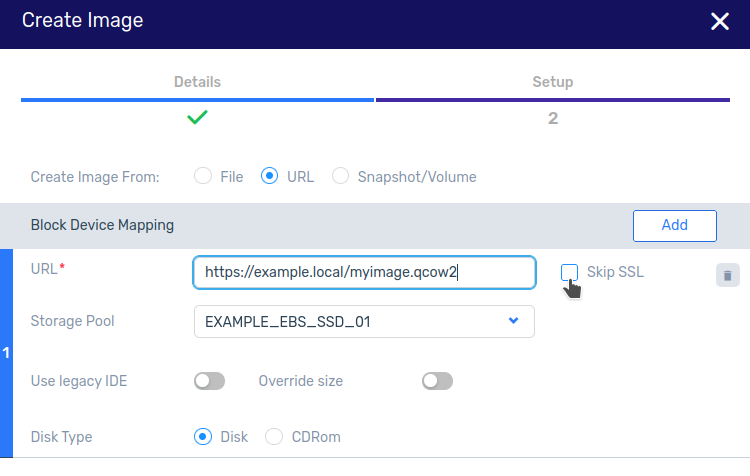Click the Create Image title text
This screenshot has width=750, height=476.
point(82,21)
